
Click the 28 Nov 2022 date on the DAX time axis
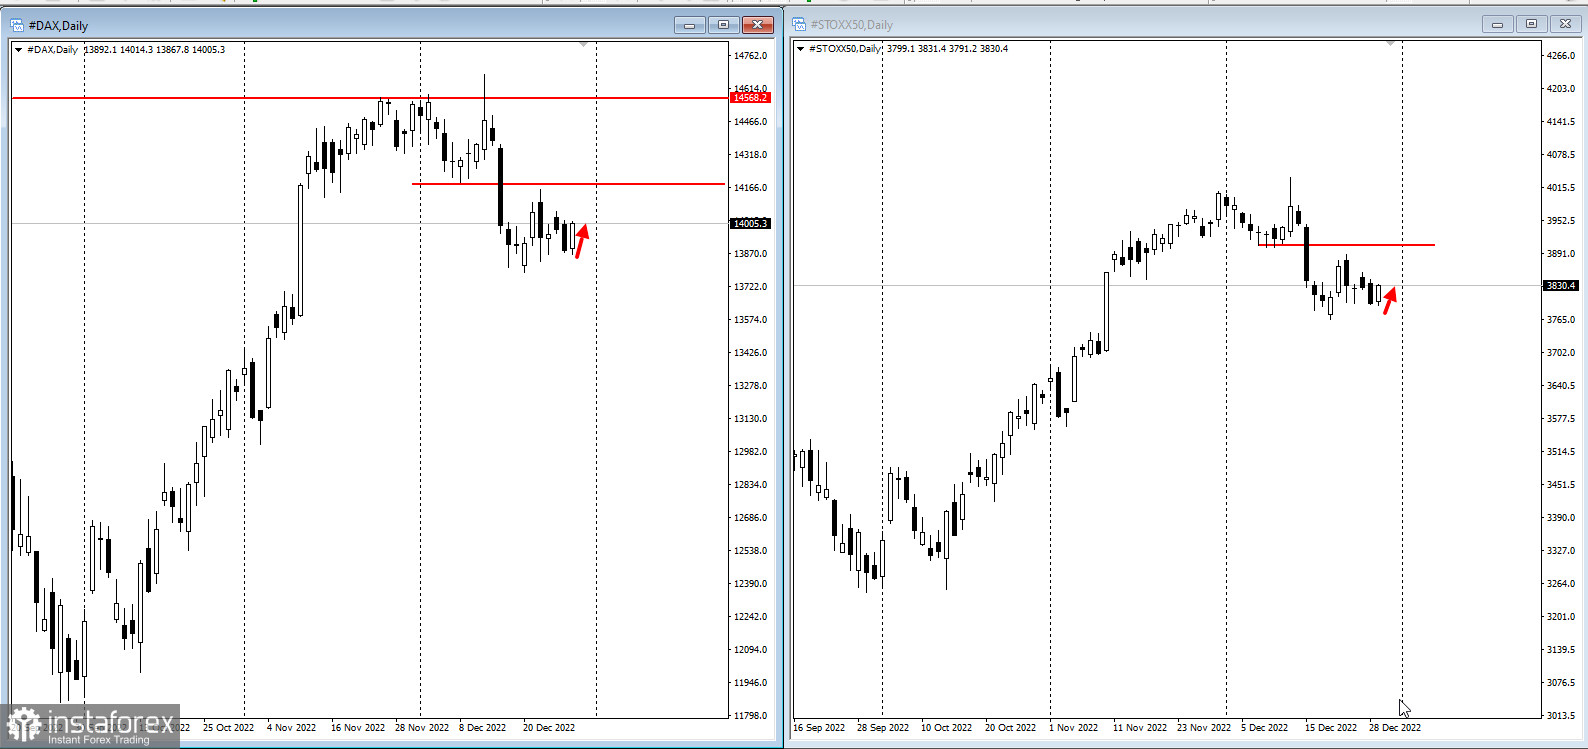click(x=422, y=728)
